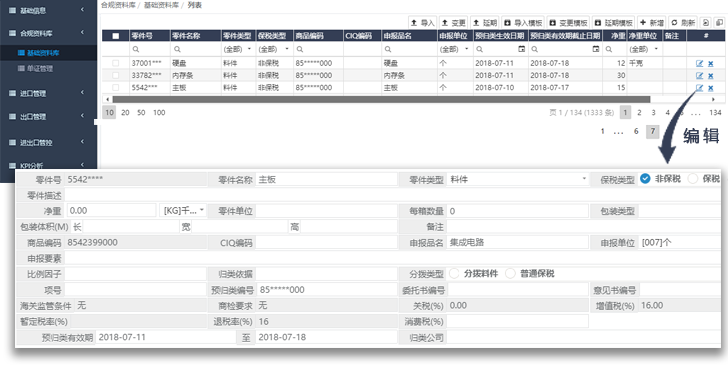Edit the 主板 row
This screenshot has width=728, height=368.
click(699, 87)
